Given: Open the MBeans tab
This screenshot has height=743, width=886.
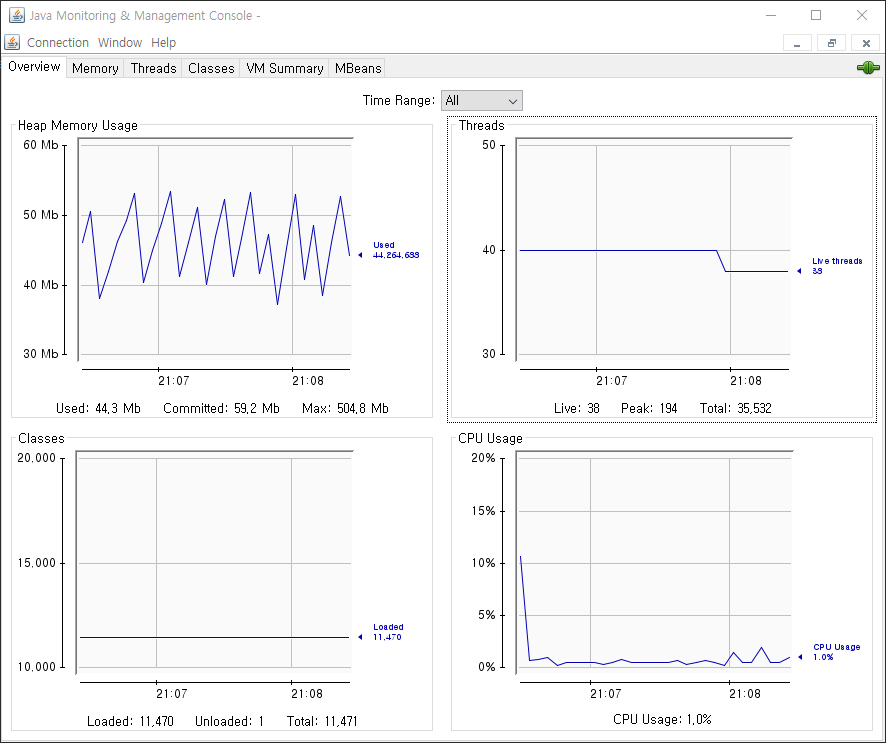Looking at the screenshot, I should pyautogui.click(x=358, y=68).
